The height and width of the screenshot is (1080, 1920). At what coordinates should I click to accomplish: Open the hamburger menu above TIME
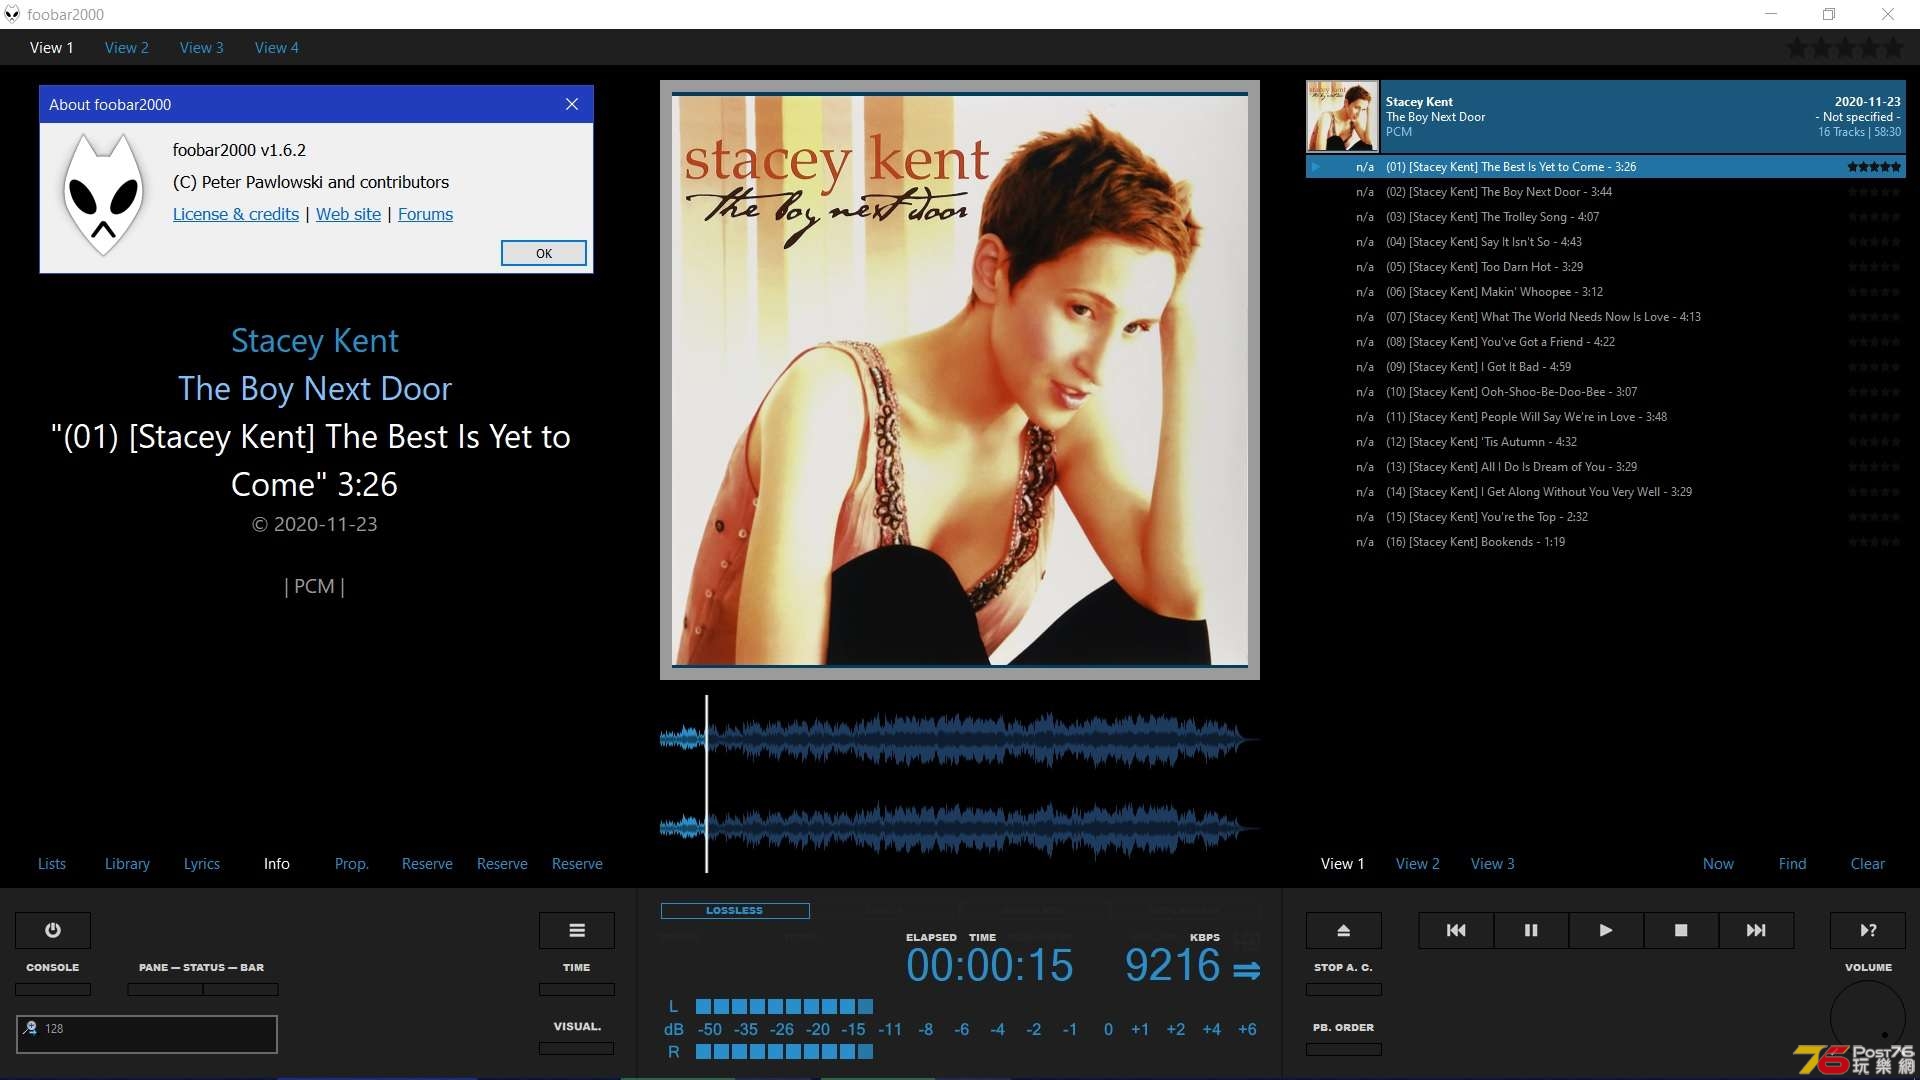click(x=577, y=930)
